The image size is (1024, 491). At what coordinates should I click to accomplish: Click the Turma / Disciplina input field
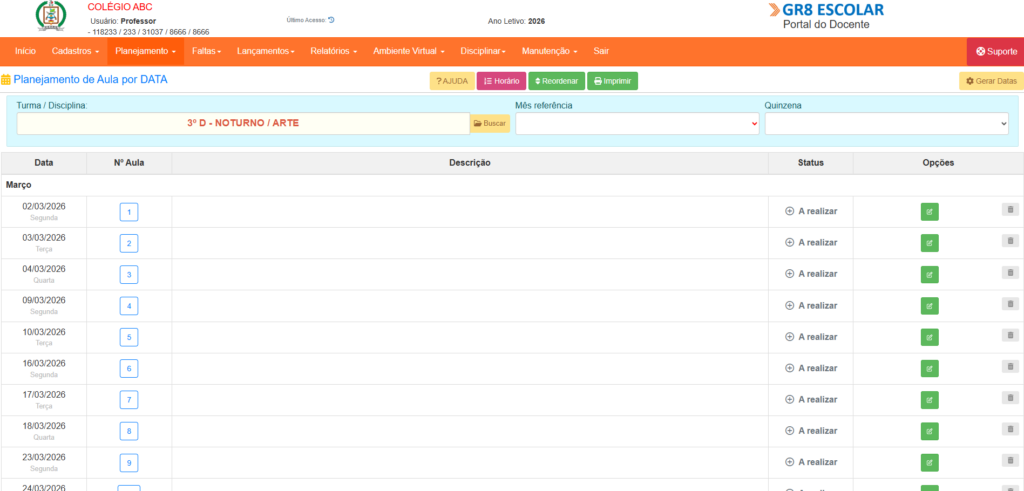(x=243, y=123)
